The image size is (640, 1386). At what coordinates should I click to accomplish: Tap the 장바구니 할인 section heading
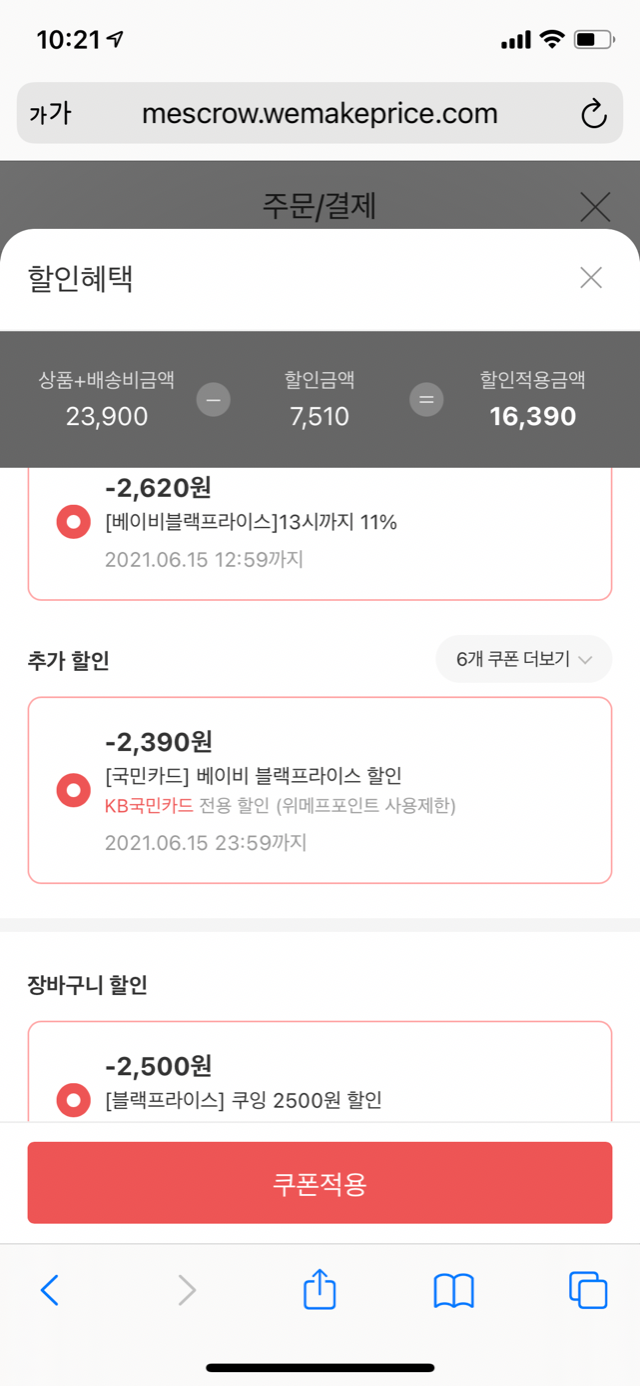[x=88, y=985]
